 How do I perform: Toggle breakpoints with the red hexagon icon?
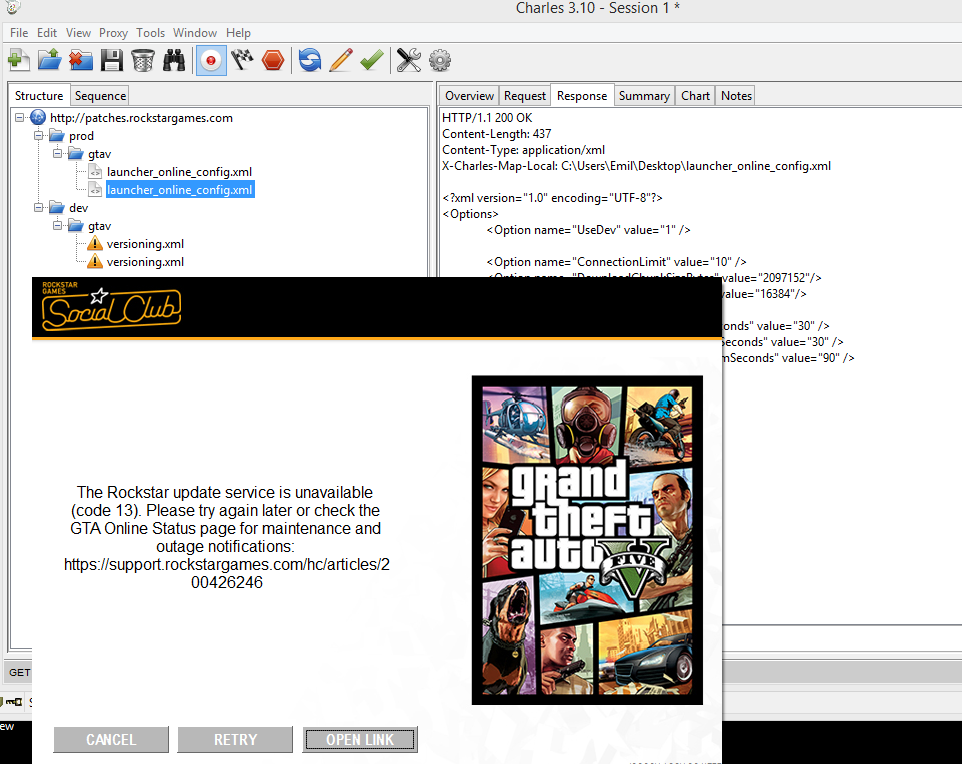[273, 60]
